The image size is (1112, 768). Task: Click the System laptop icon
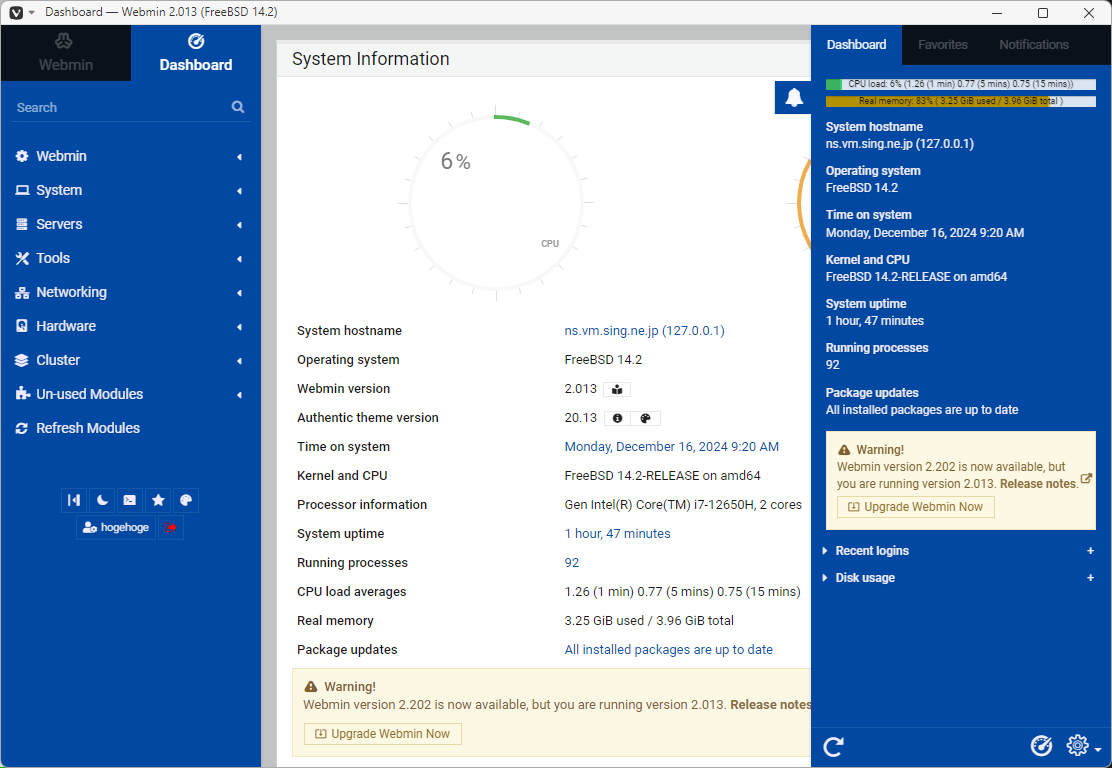pyautogui.click(x=22, y=190)
